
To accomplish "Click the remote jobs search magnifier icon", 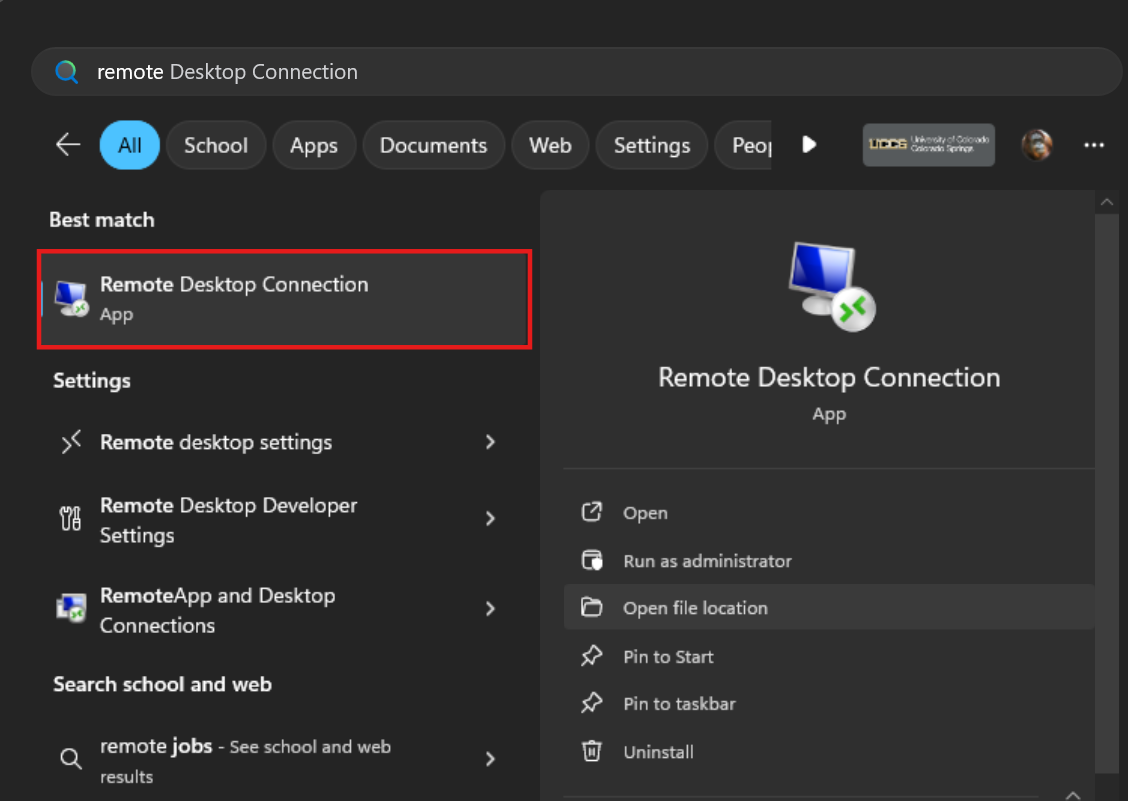I will [x=70, y=759].
